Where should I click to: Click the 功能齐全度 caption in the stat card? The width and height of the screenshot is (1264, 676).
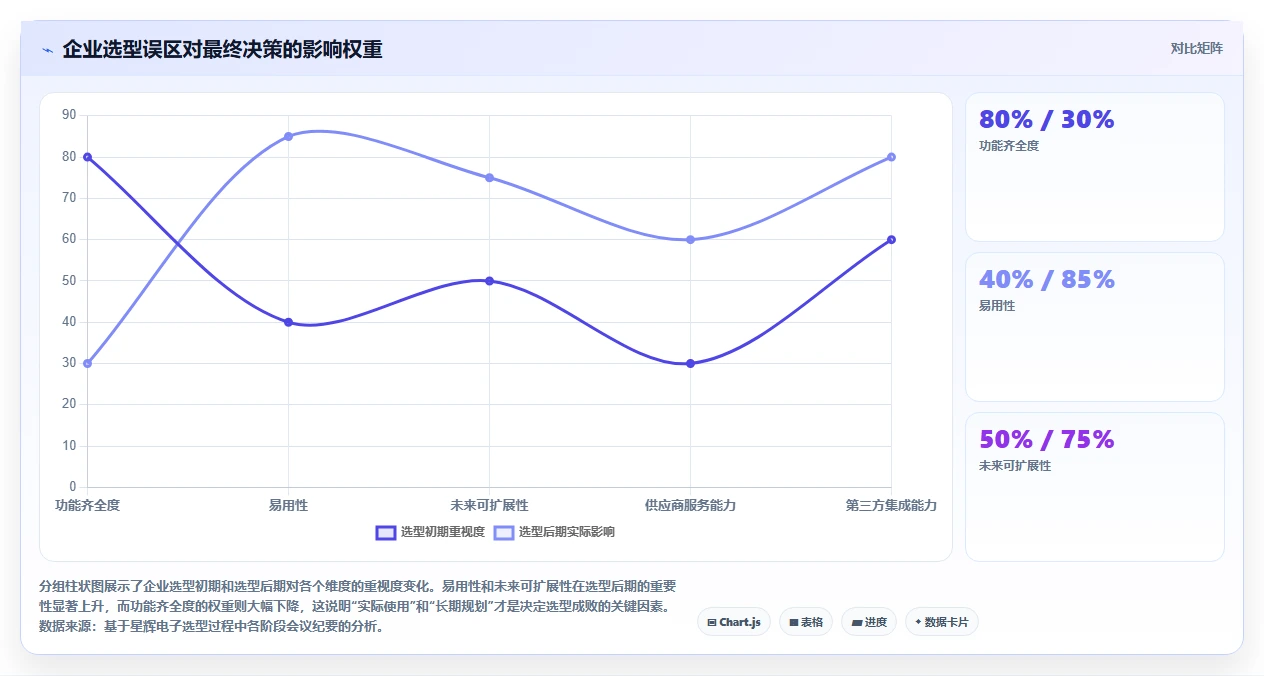(1009, 146)
